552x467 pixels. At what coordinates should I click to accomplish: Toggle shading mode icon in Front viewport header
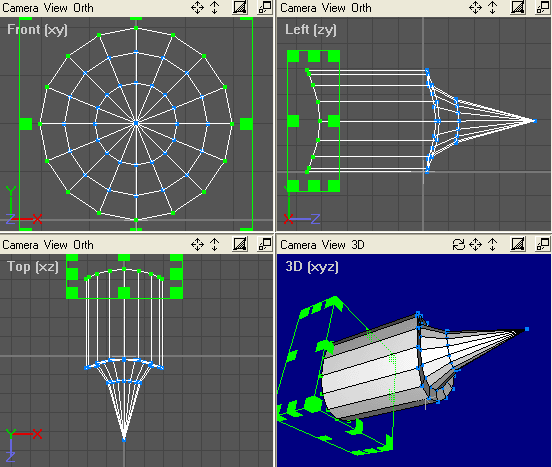point(240,7)
